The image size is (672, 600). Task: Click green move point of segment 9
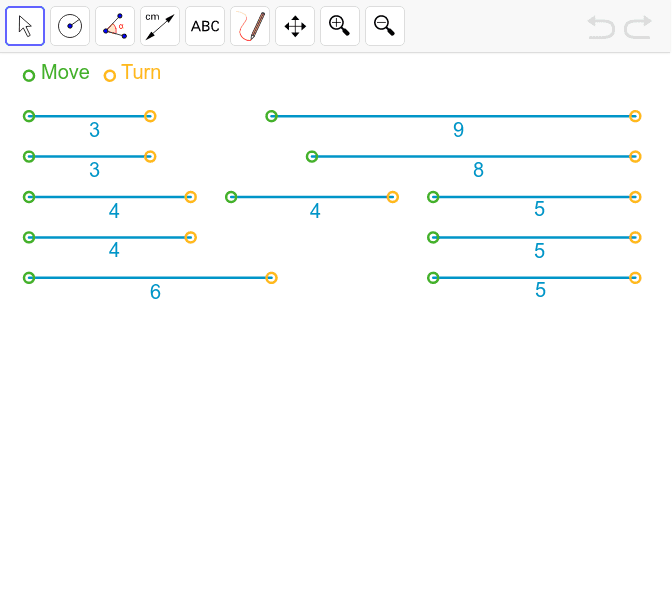271,116
